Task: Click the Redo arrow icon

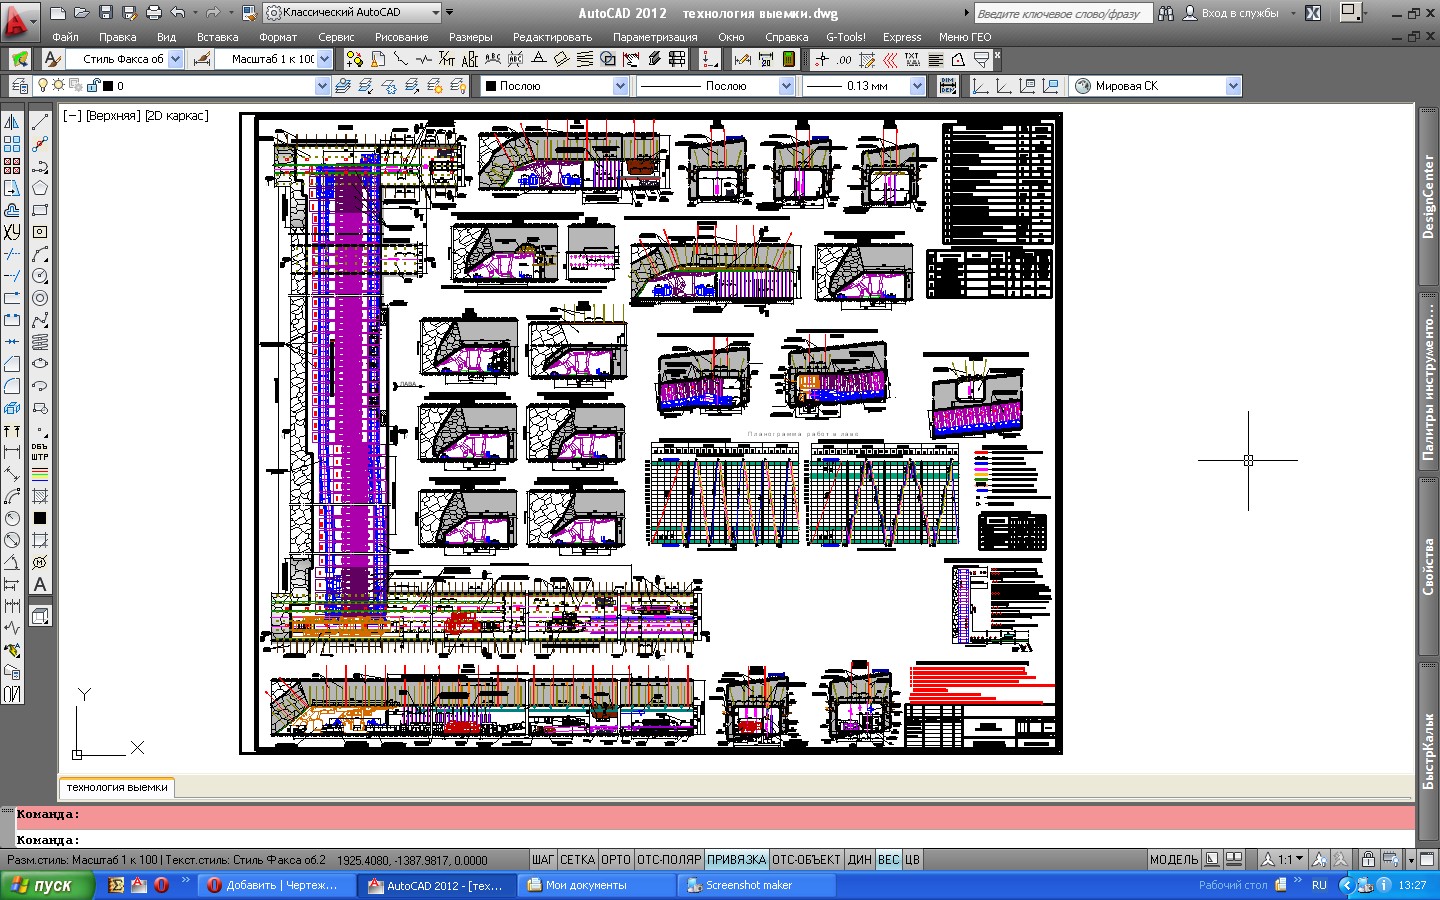Action: pos(212,13)
